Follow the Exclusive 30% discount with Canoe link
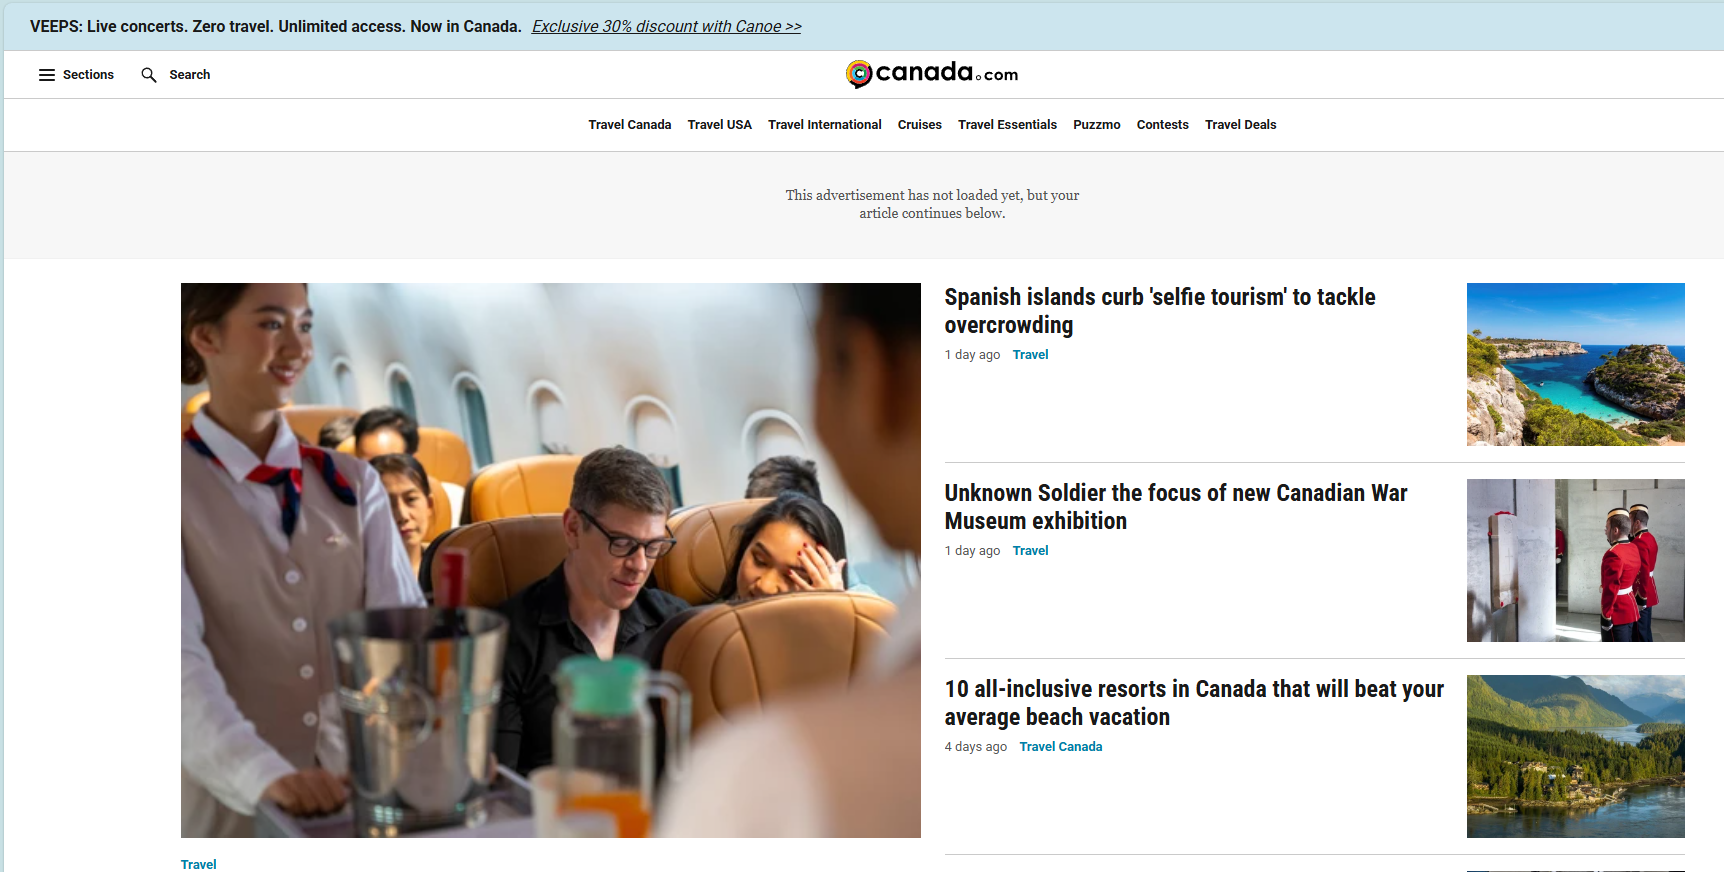The image size is (1724, 872). pyautogui.click(x=667, y=27)
